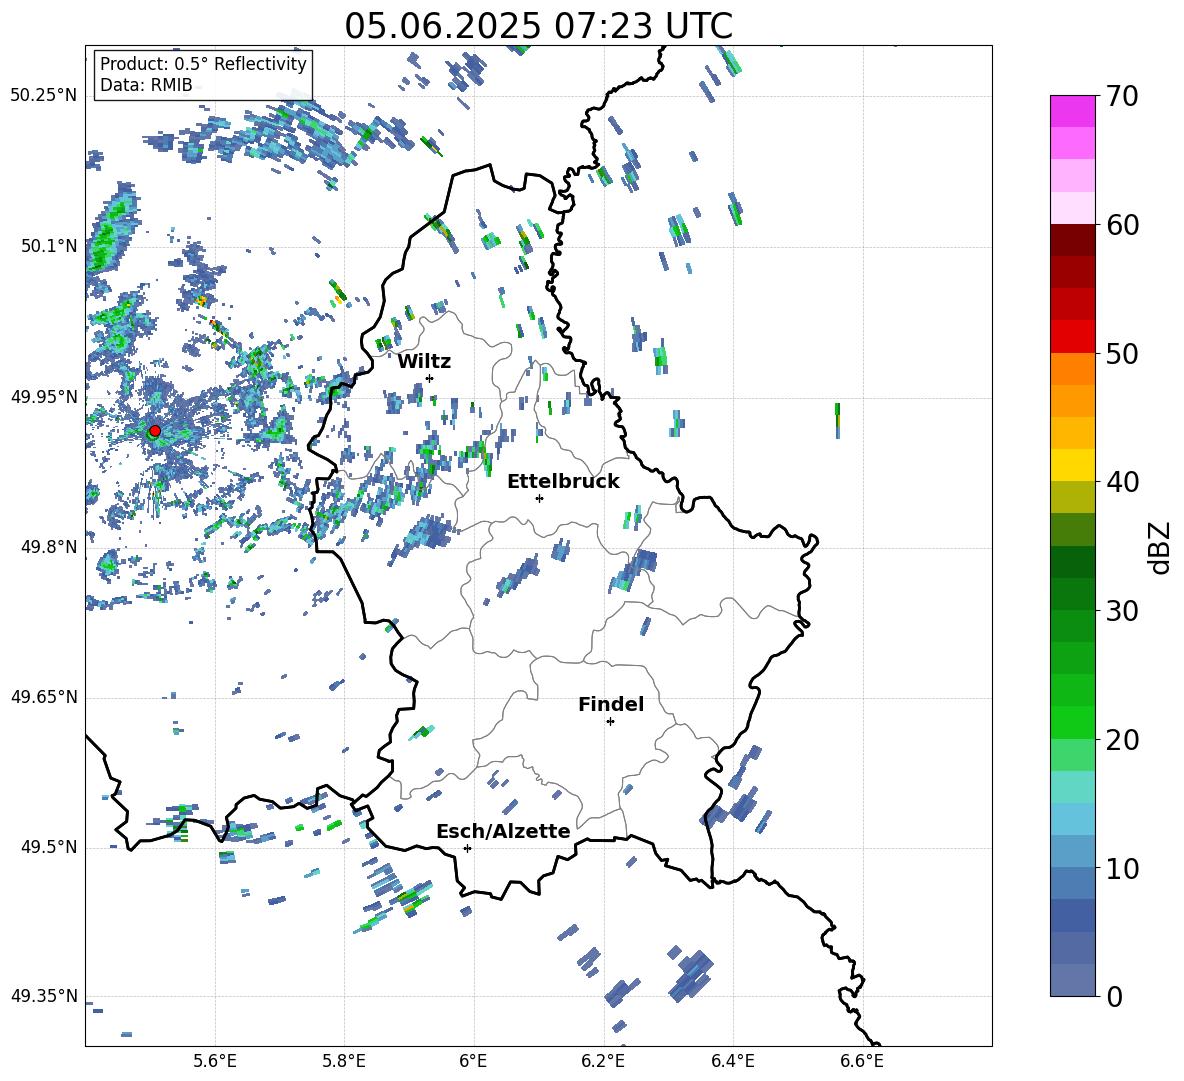The height and width of the screenshot is (1081, 1184).
Task: Click the 49.65°N latitude label
Action: (44, 697)
